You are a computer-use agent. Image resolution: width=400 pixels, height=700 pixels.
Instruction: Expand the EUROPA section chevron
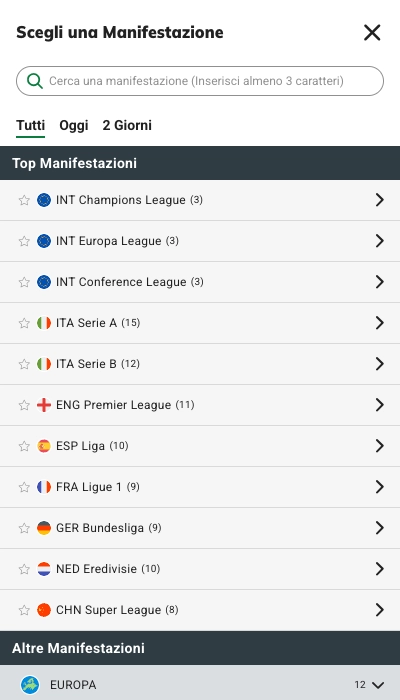[x=378, y=685]
